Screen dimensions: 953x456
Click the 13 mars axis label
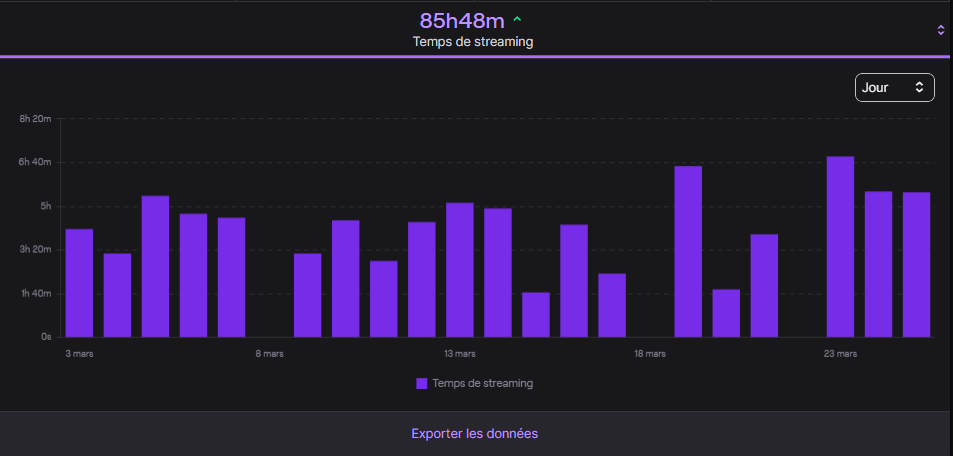click(x=460, y=354)
